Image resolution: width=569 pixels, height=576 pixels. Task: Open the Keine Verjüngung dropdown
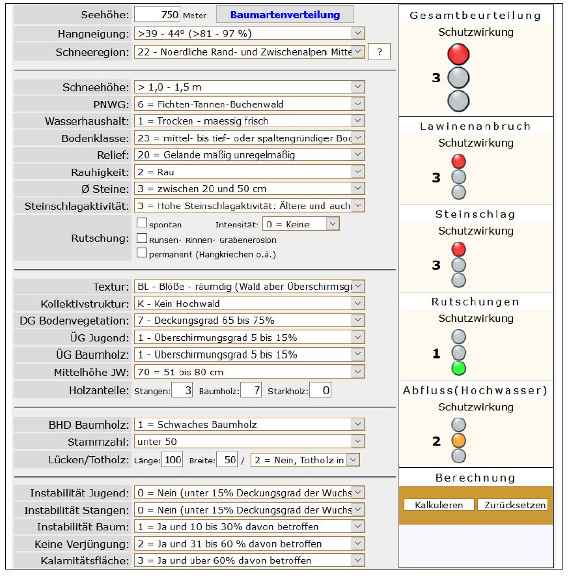point(249,543)
